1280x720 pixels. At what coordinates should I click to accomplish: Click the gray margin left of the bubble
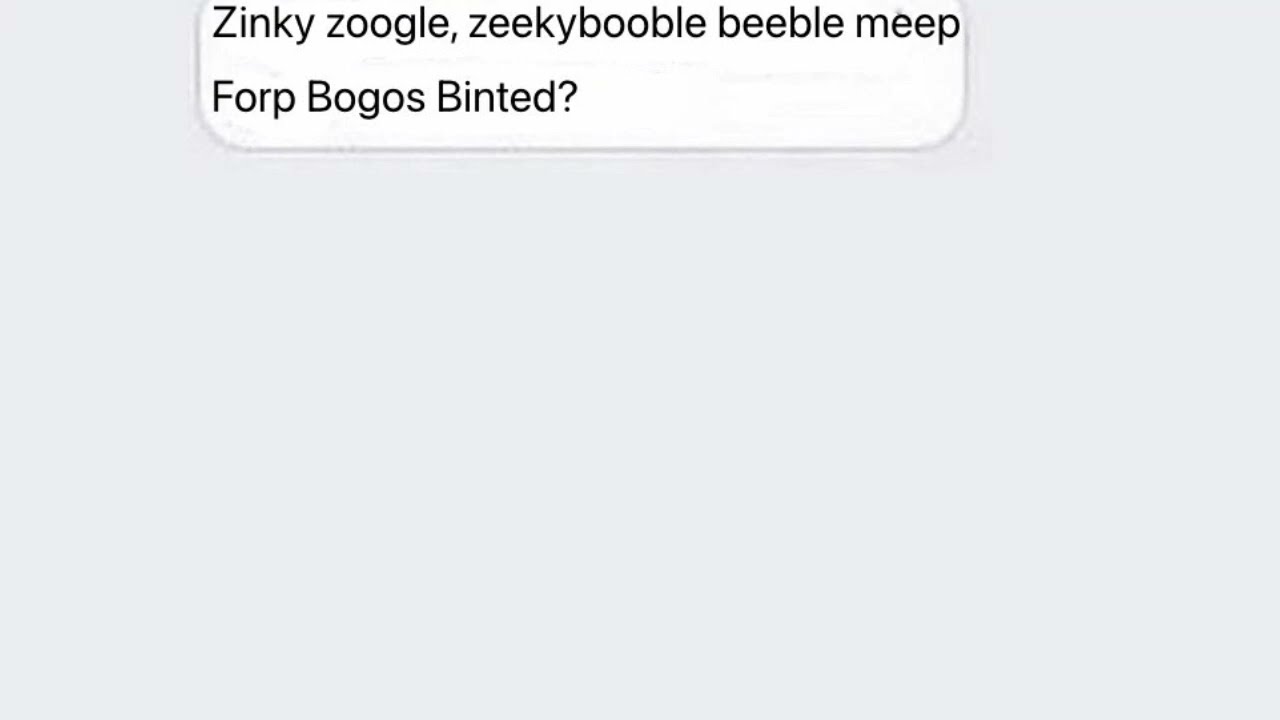coord(98,75)
